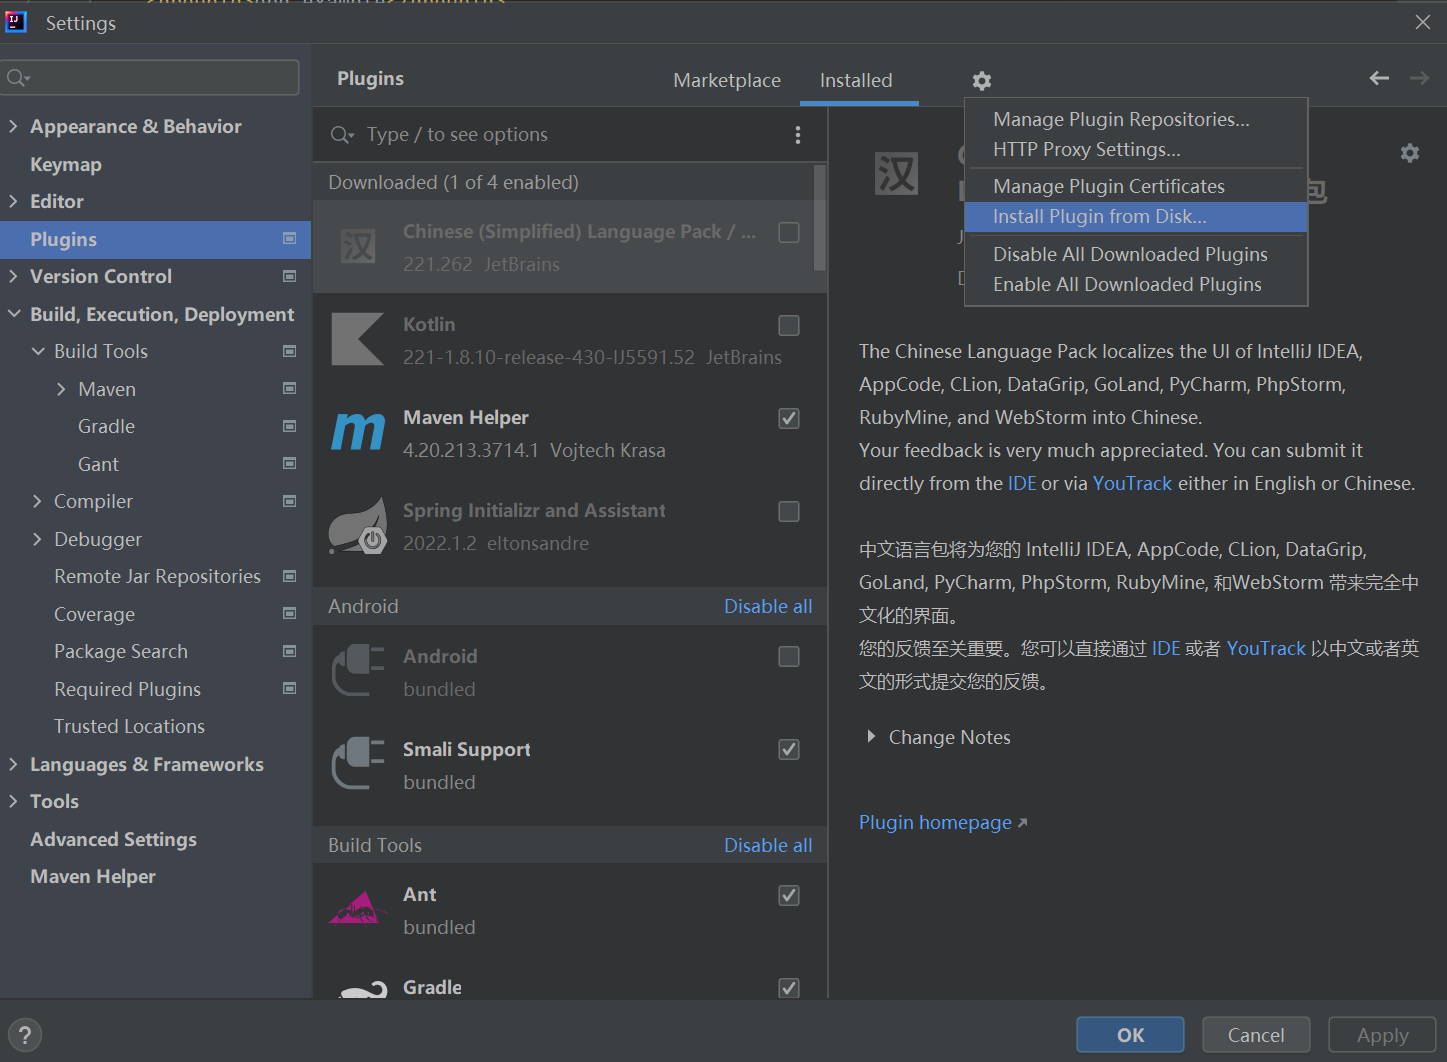Click the project-level icon beside Maven
This screenshot has width=1447, height=1062.
point(290,388)
